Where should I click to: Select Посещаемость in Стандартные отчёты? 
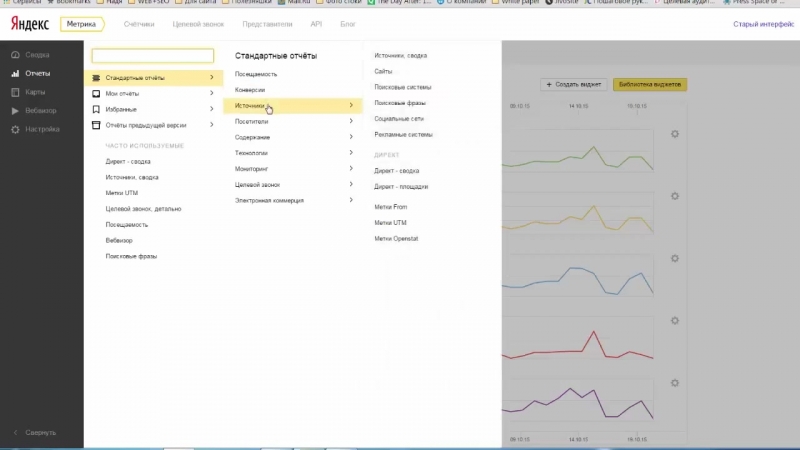(x=256, y=74)
